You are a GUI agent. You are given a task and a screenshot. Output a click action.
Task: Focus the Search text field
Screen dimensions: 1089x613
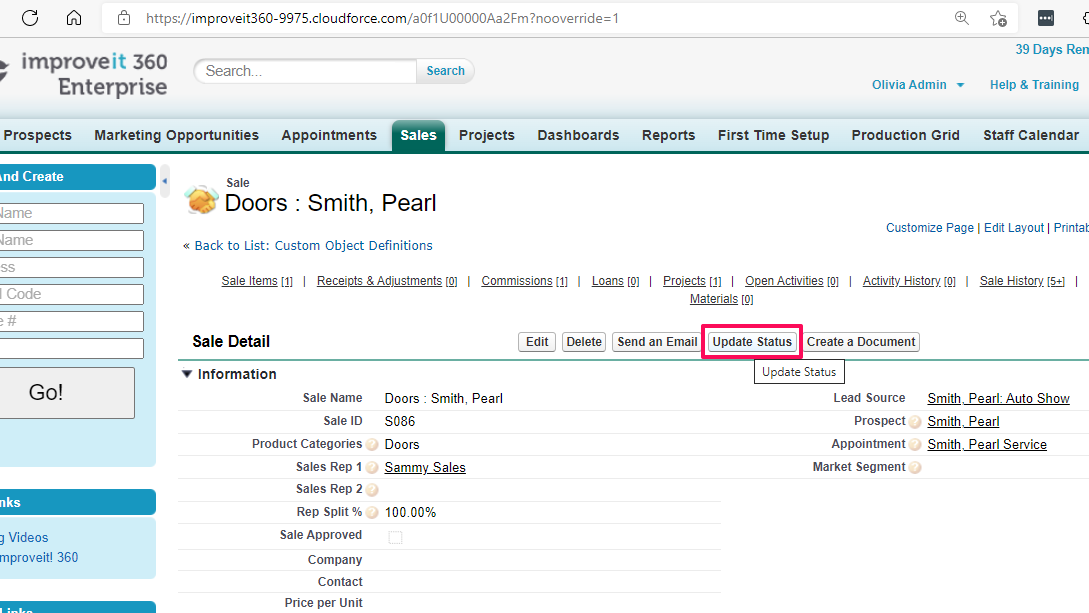click(306, 71)
